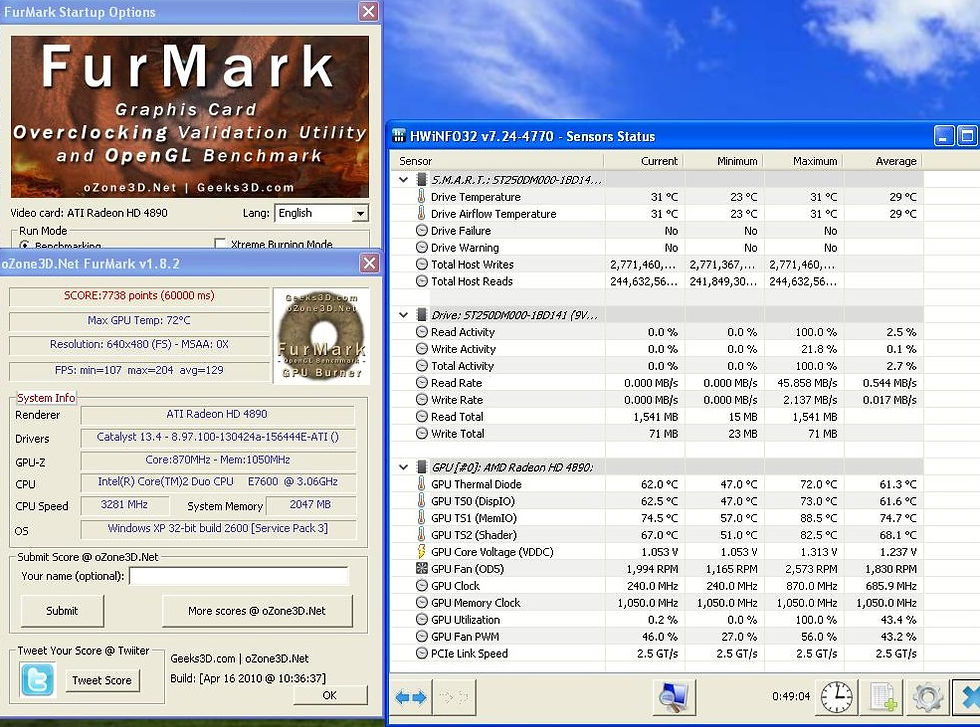Viewport: 980px width, 727px height.
Task: Click the thermometer icon beside Drive Temperature
Action: pos(422,196)
